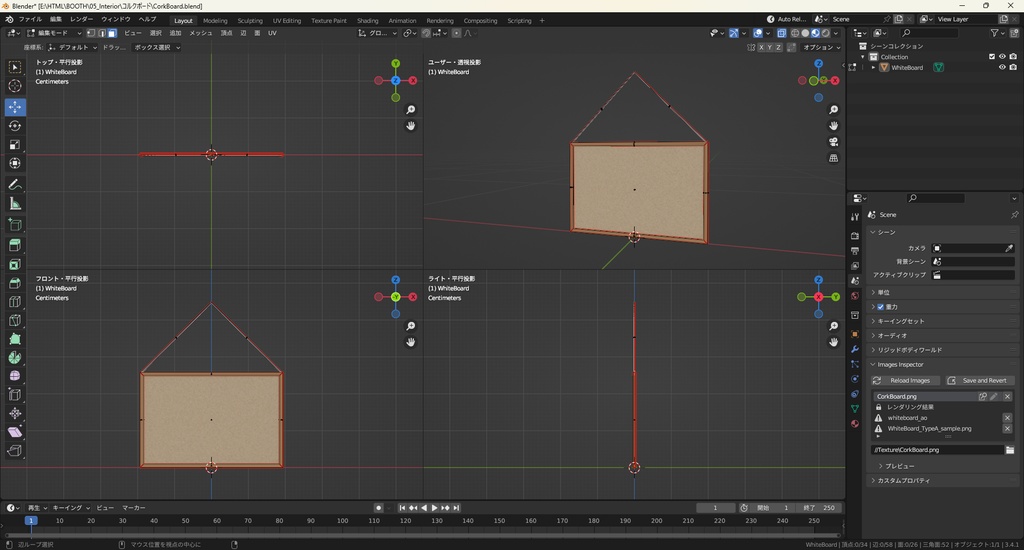Open the edit mode (編集モード) dropdown

coord(52,33)
